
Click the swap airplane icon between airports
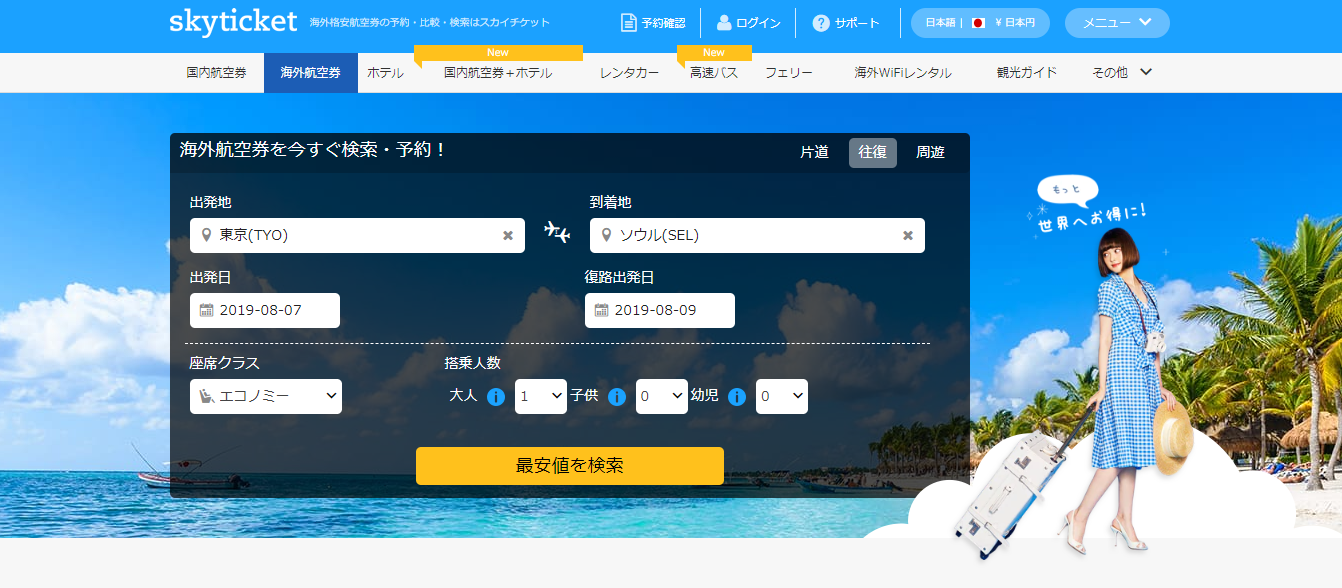click(557, 233)
